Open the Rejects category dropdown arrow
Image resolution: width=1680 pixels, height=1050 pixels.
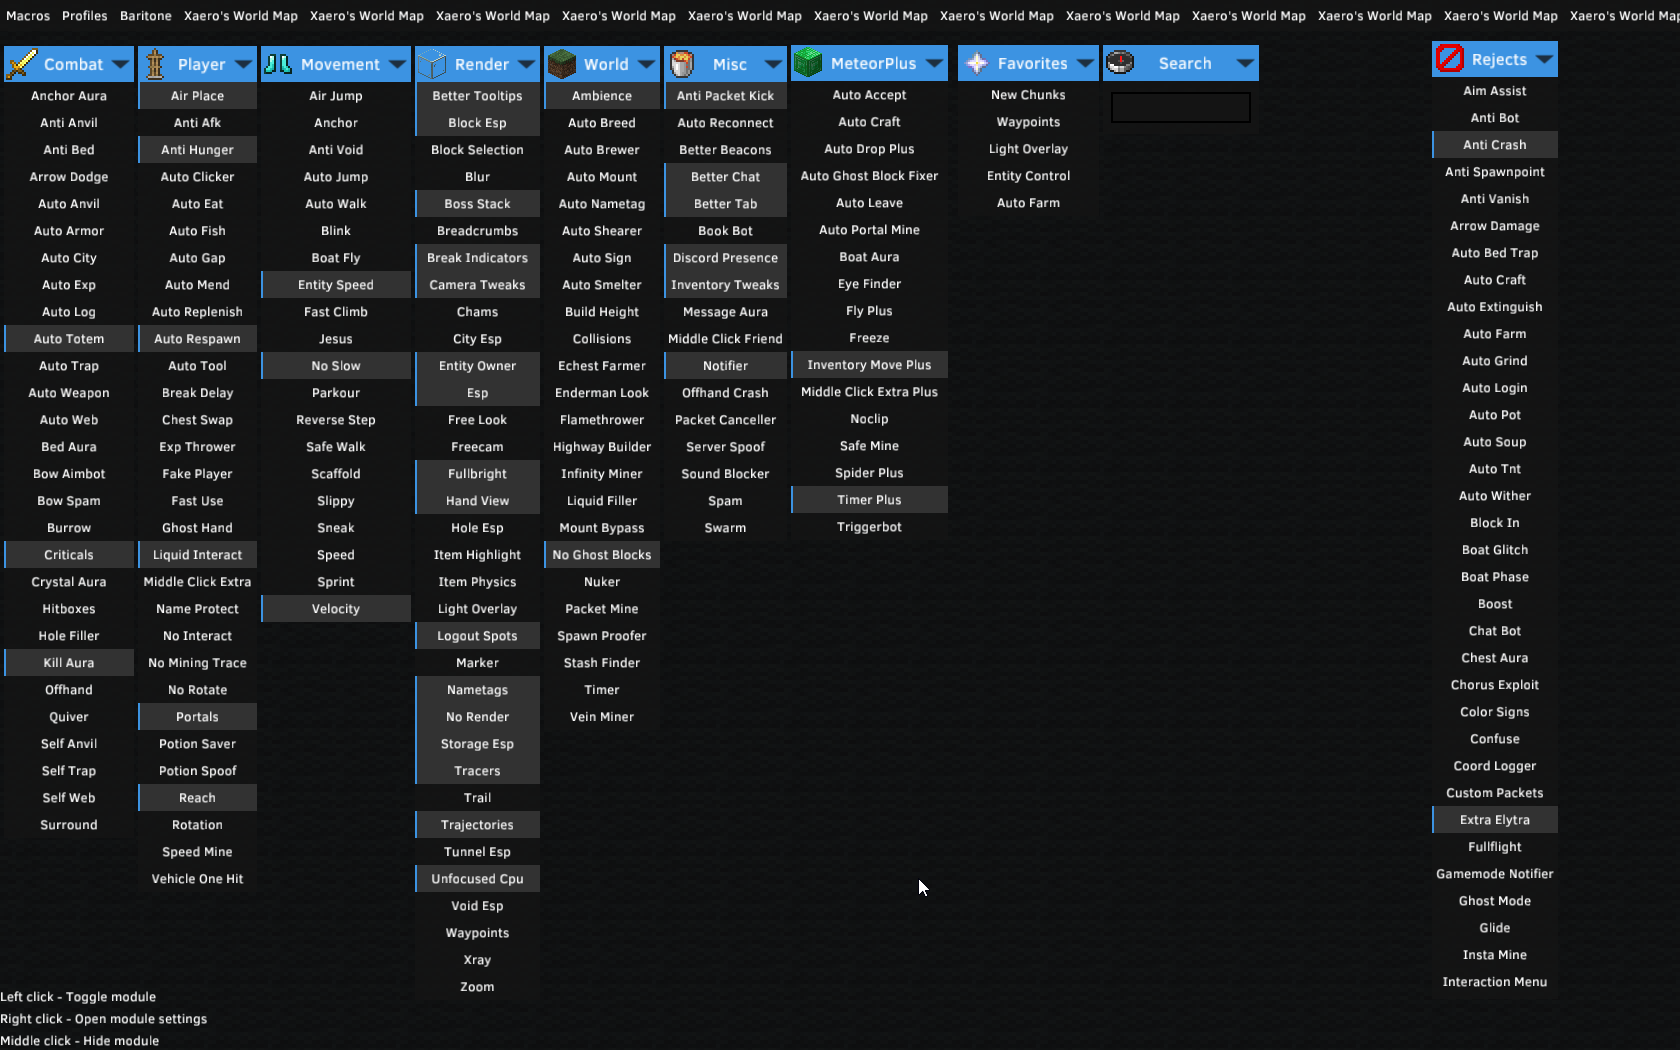point(1542,58)
